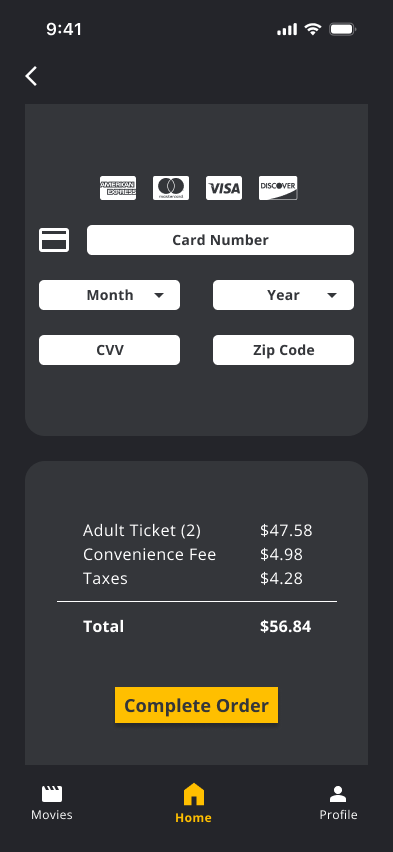393x852 pixels.
Task: Click the Month dropdown arrow
Action: click(x=159, y=295)
